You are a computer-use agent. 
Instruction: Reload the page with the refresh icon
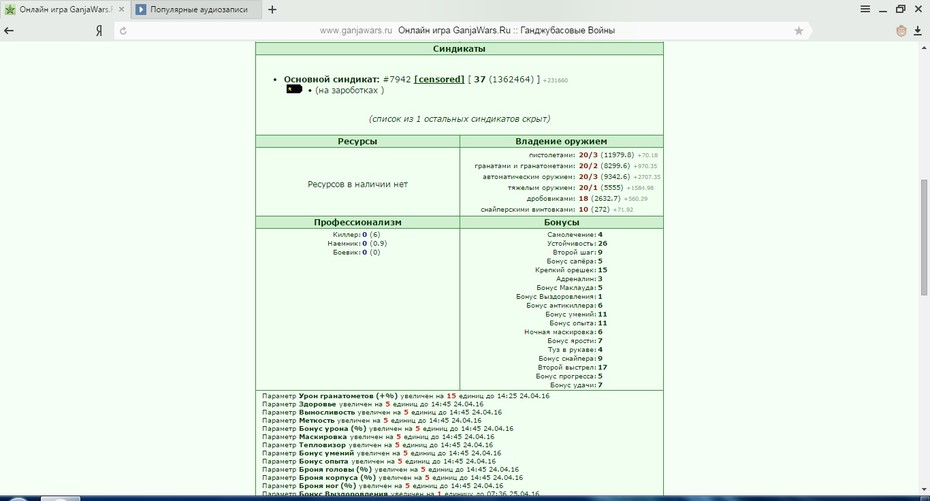(123, 31)
